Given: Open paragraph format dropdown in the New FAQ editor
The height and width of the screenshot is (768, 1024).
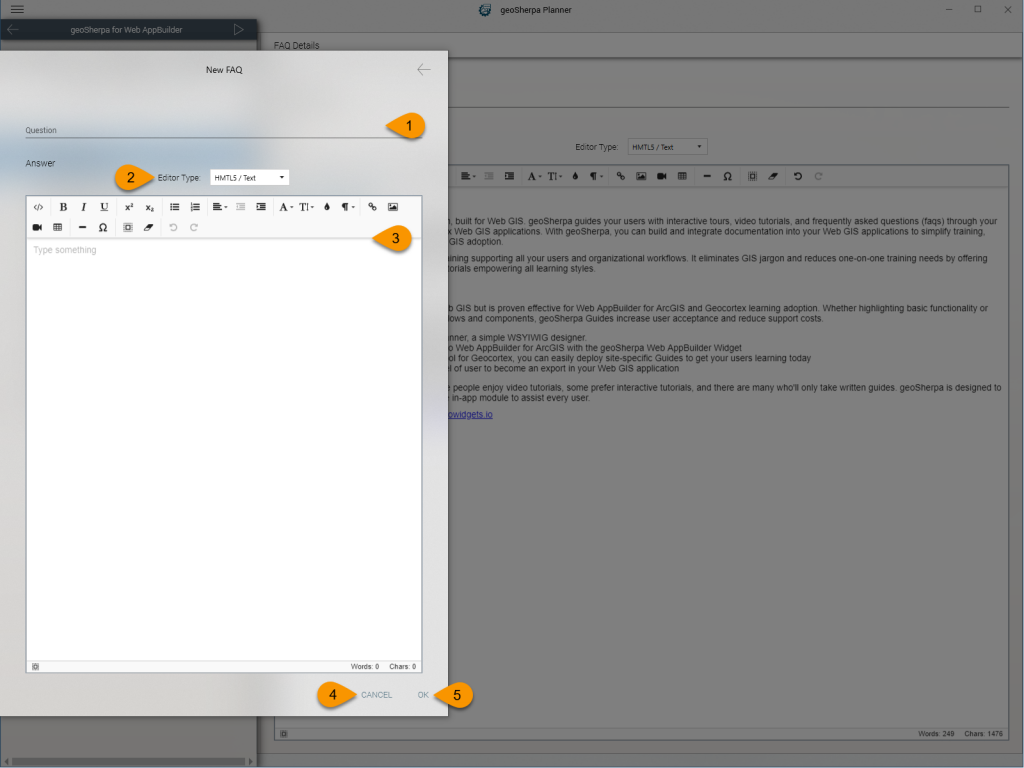Looking at the screenshot, I should coord(348,207).
